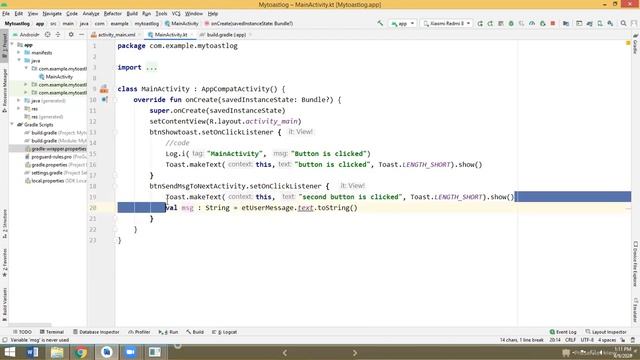Open the Terminal tool window
Screen dimensions: 640x360
point(52,332)
